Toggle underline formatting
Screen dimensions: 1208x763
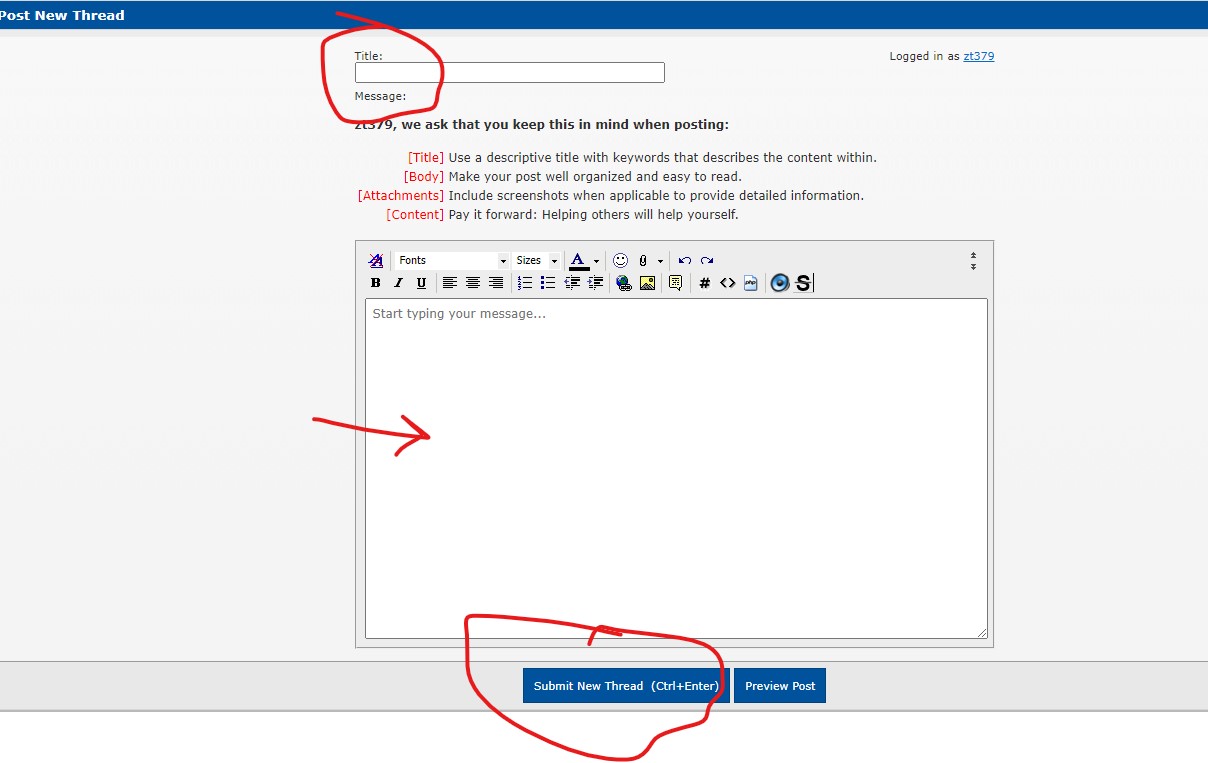[421, 283]
